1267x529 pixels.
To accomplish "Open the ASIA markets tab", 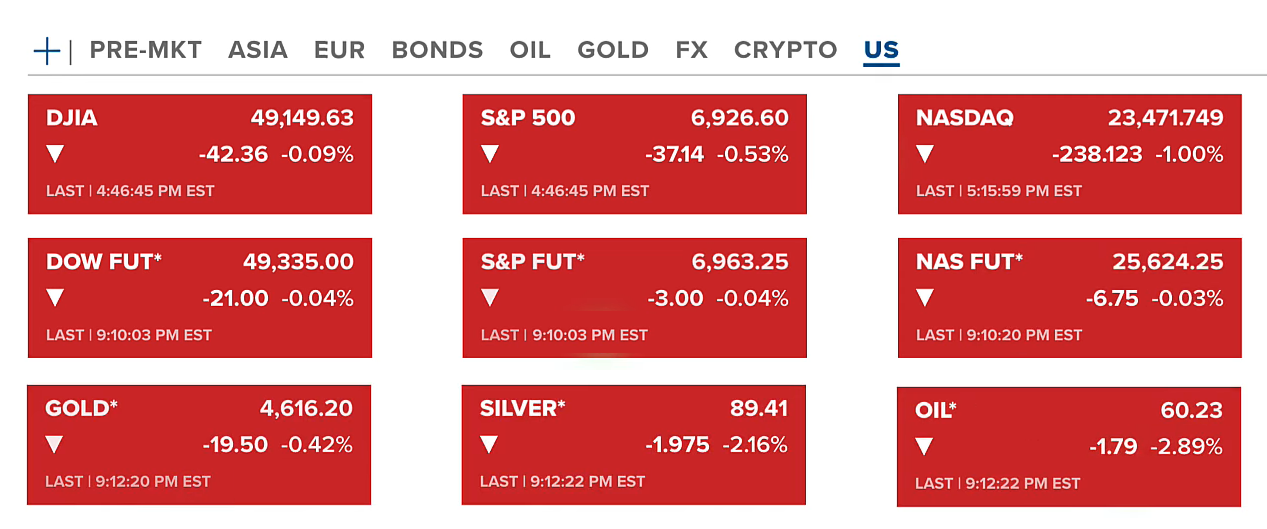I will point(257,50).
